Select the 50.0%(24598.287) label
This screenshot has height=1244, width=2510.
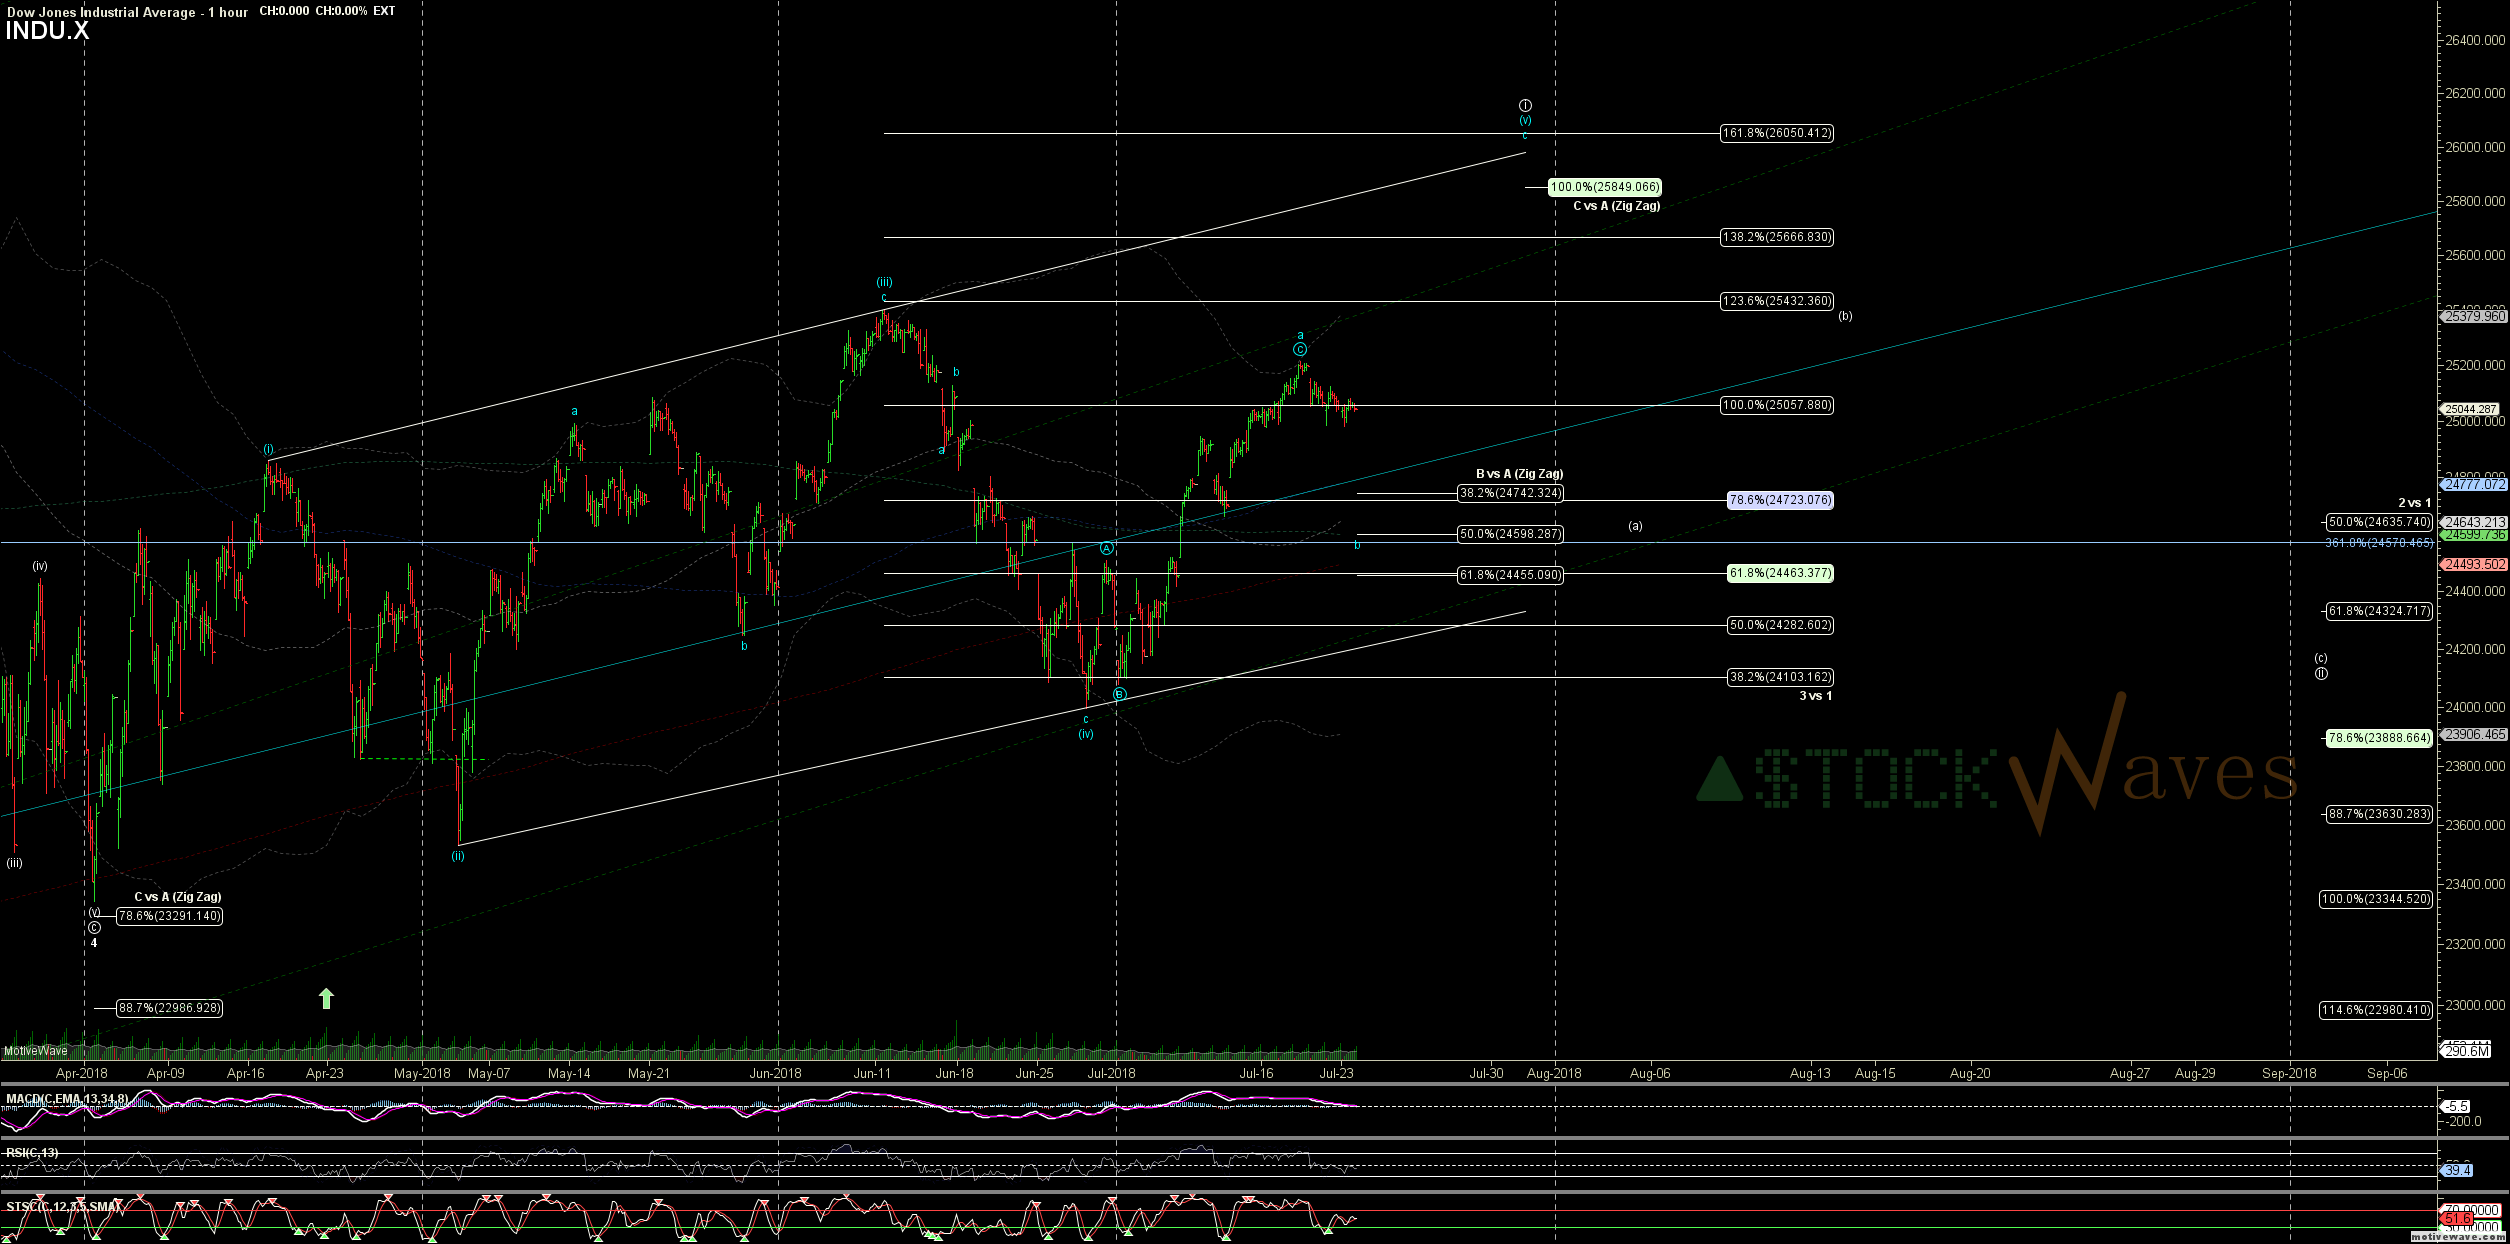[x=1510, y=534]
